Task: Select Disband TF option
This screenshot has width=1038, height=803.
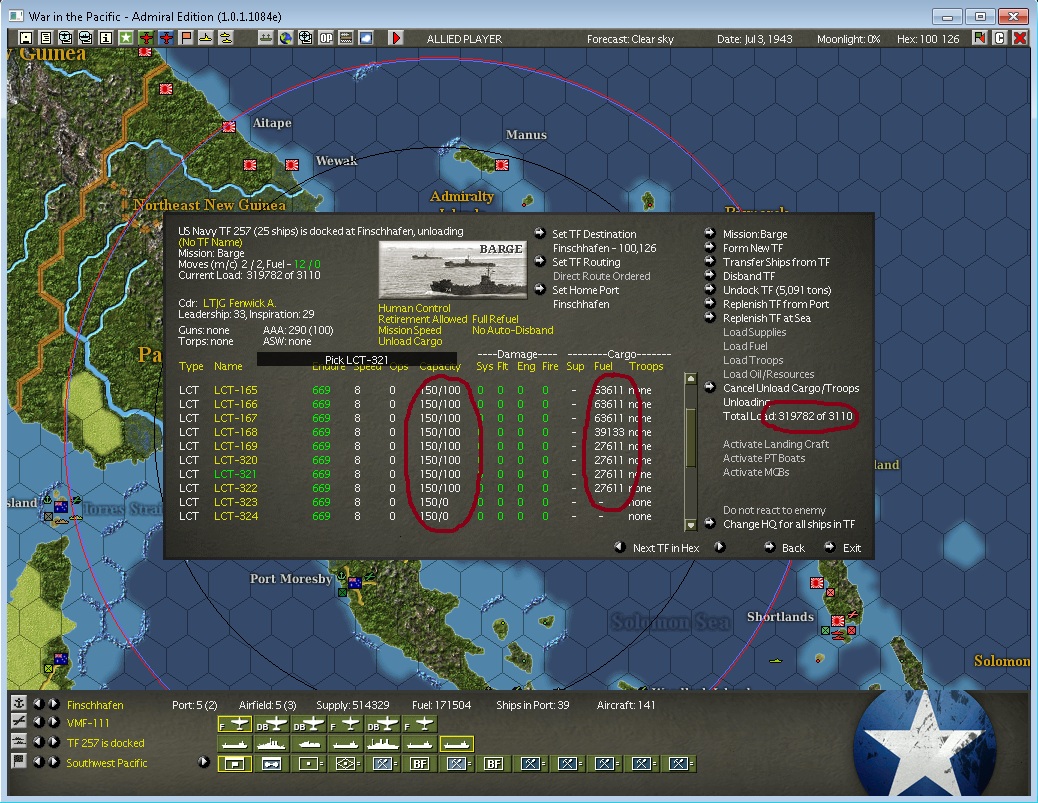Action: [749, 276]
